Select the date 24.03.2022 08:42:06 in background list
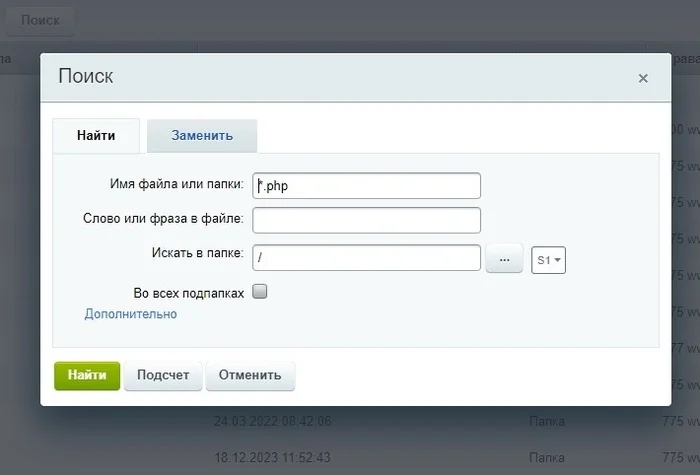The width and height of the screenshot is (700, 475). pos(273,421)
